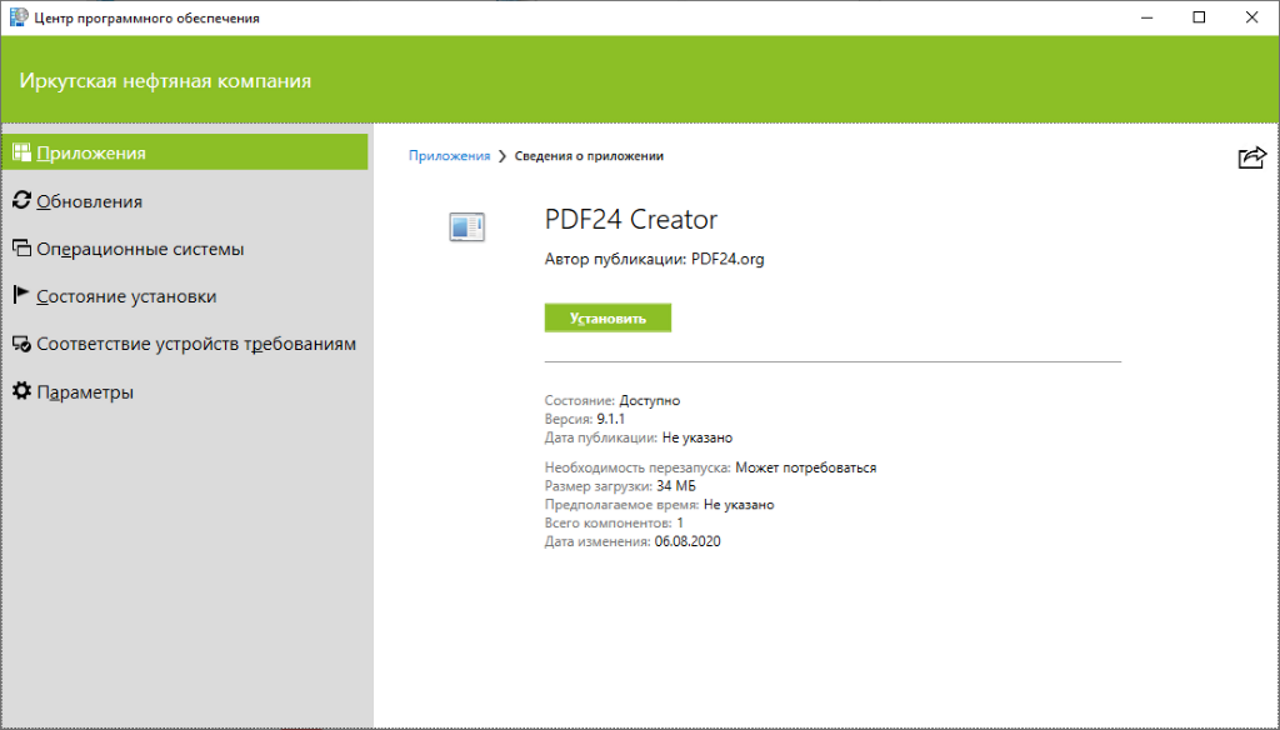This screenshot has height=730, width=1280.
Task: Go to Операционные системы section
Action: pos(185,249)
